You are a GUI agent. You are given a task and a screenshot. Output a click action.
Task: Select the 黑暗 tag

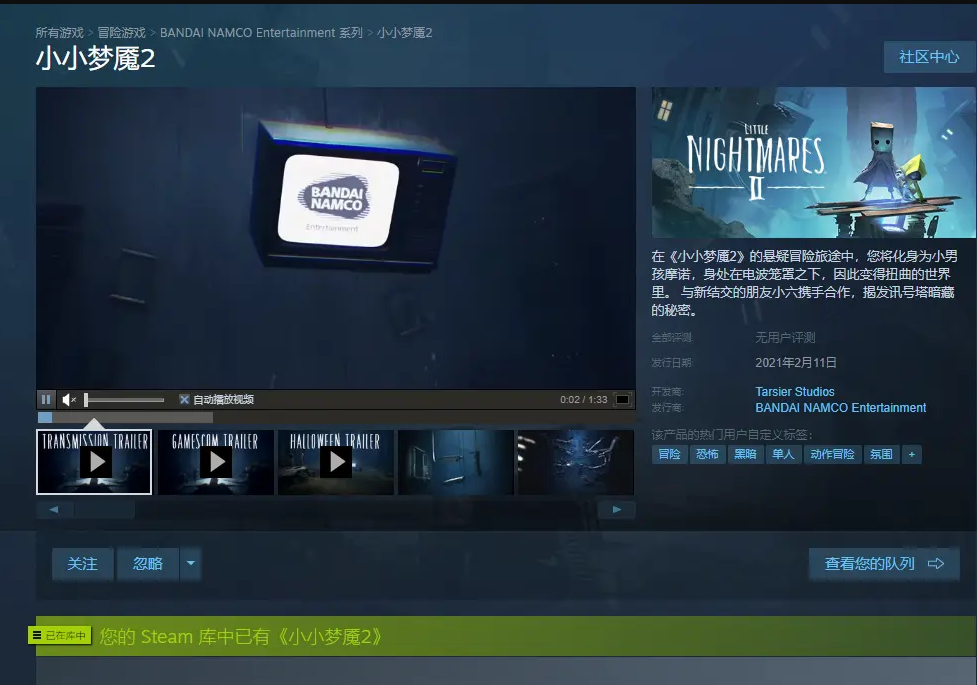745,454
